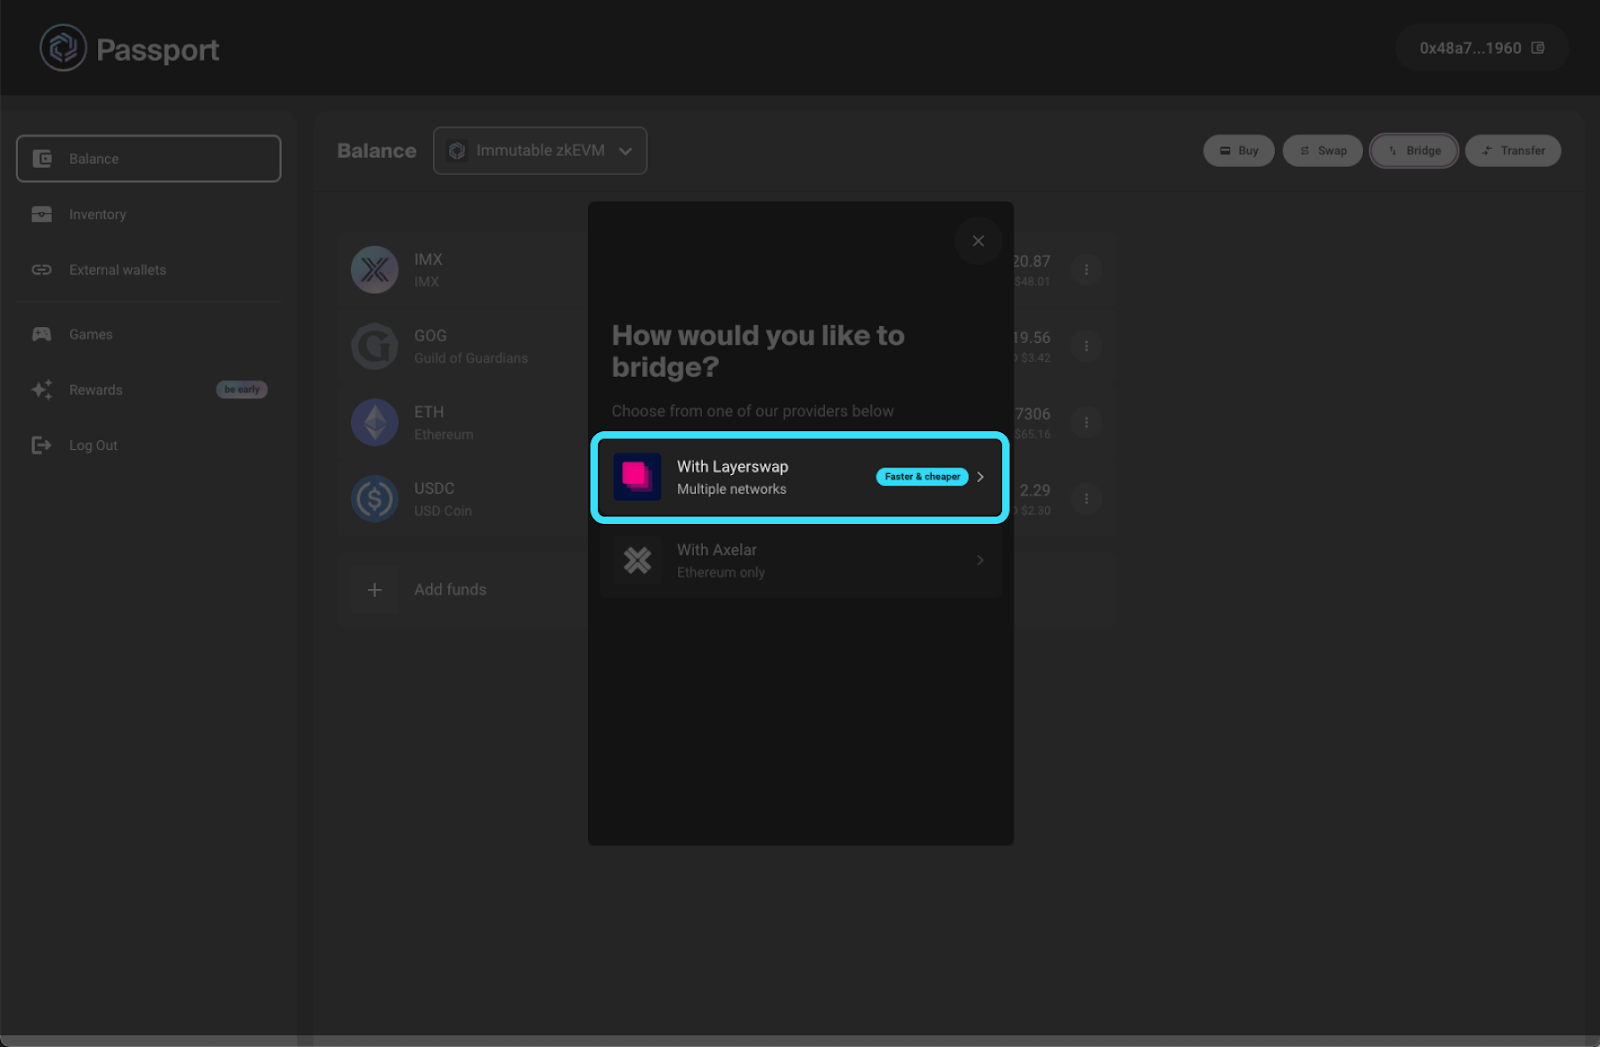Screen dimensions: 1600x1047
Task: Click the Add funds plus icon
Action: (375, 590)
